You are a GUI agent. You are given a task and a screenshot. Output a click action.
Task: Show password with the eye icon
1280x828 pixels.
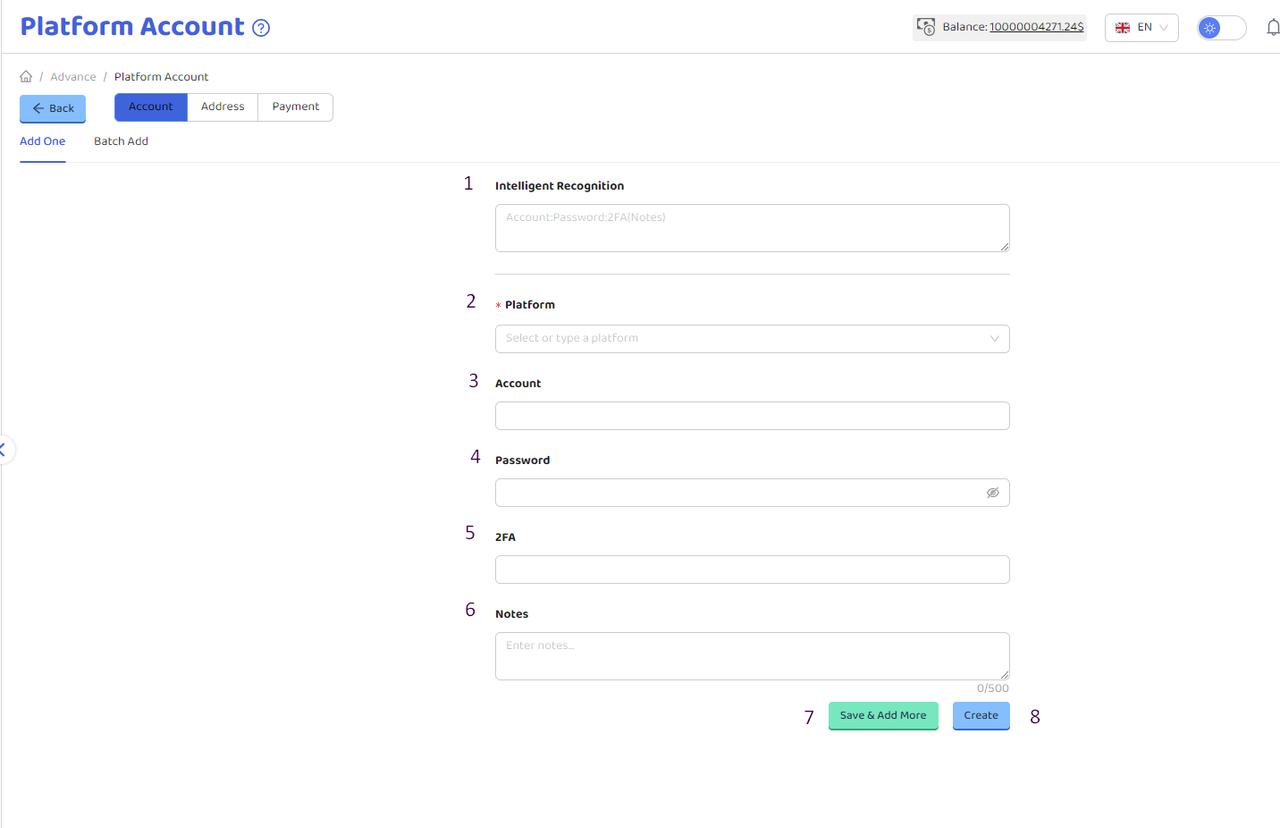[x=992, y=493]
